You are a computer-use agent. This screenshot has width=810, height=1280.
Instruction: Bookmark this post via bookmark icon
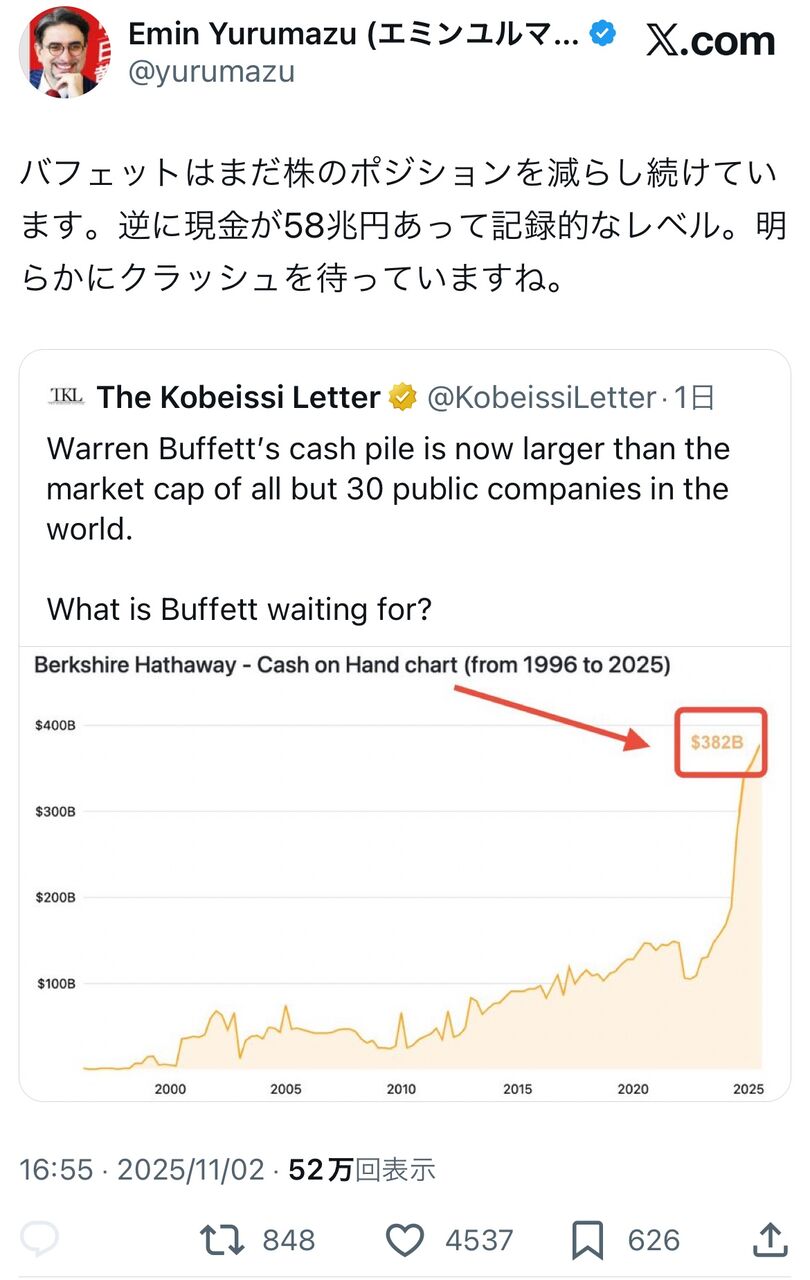click(x=587, y=1240)
